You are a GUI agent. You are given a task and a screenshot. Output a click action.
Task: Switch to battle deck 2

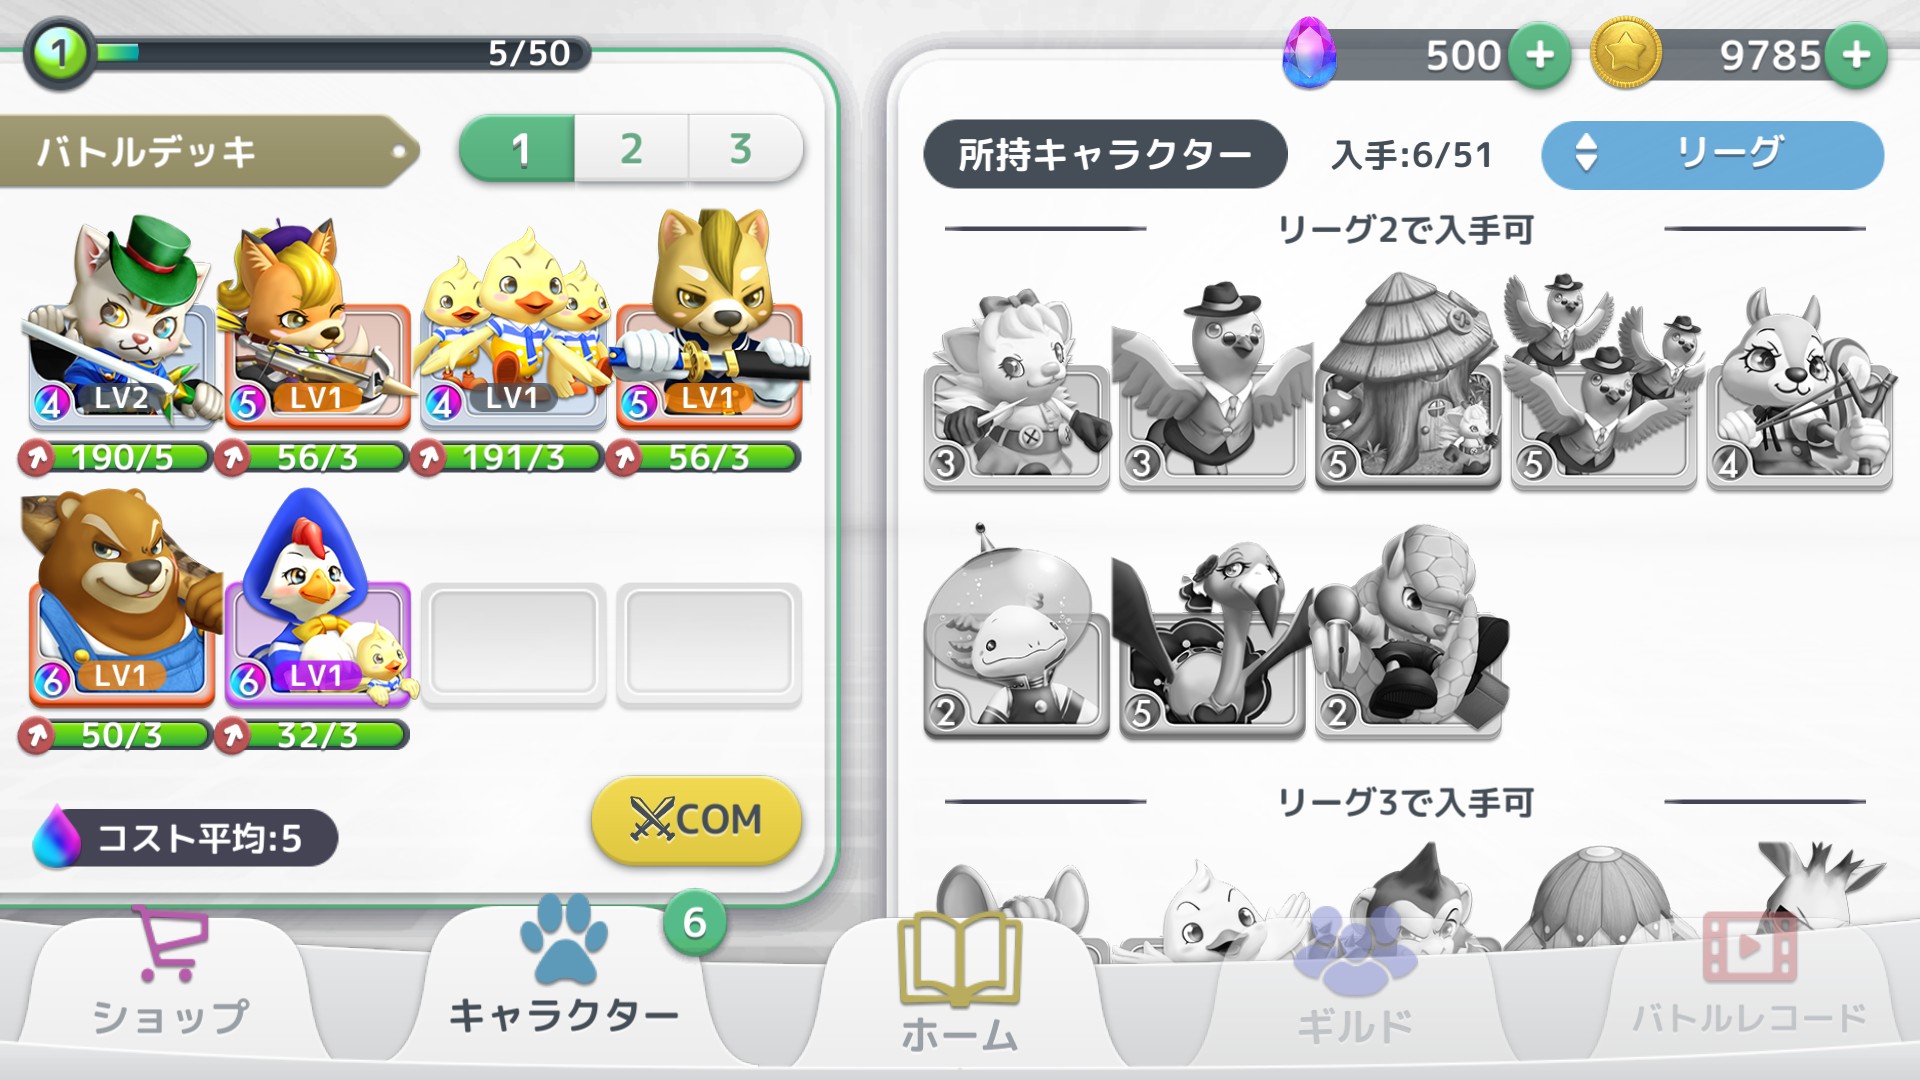(631, 149)
